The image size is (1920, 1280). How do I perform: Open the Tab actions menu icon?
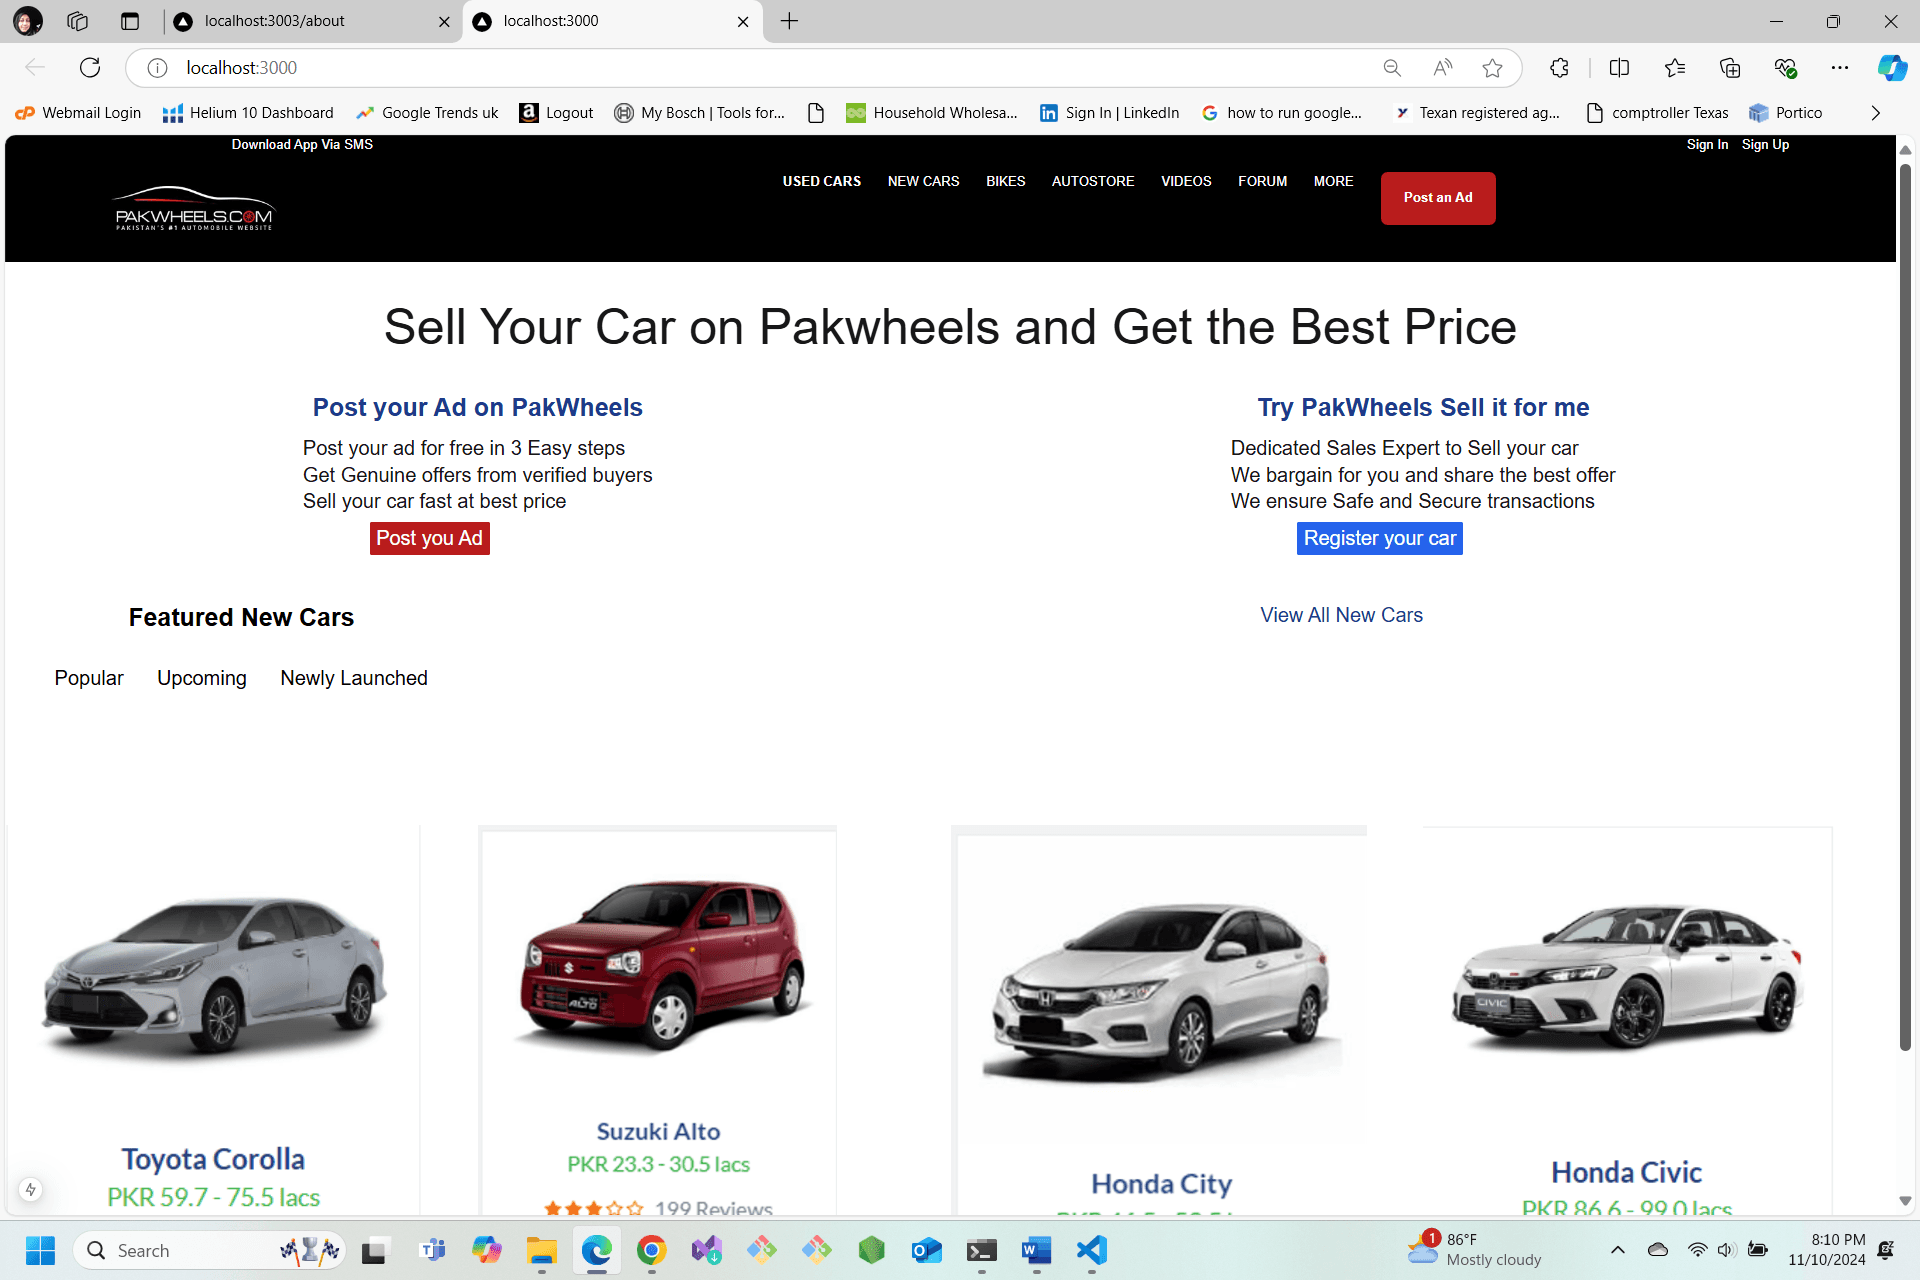[130, 21]
